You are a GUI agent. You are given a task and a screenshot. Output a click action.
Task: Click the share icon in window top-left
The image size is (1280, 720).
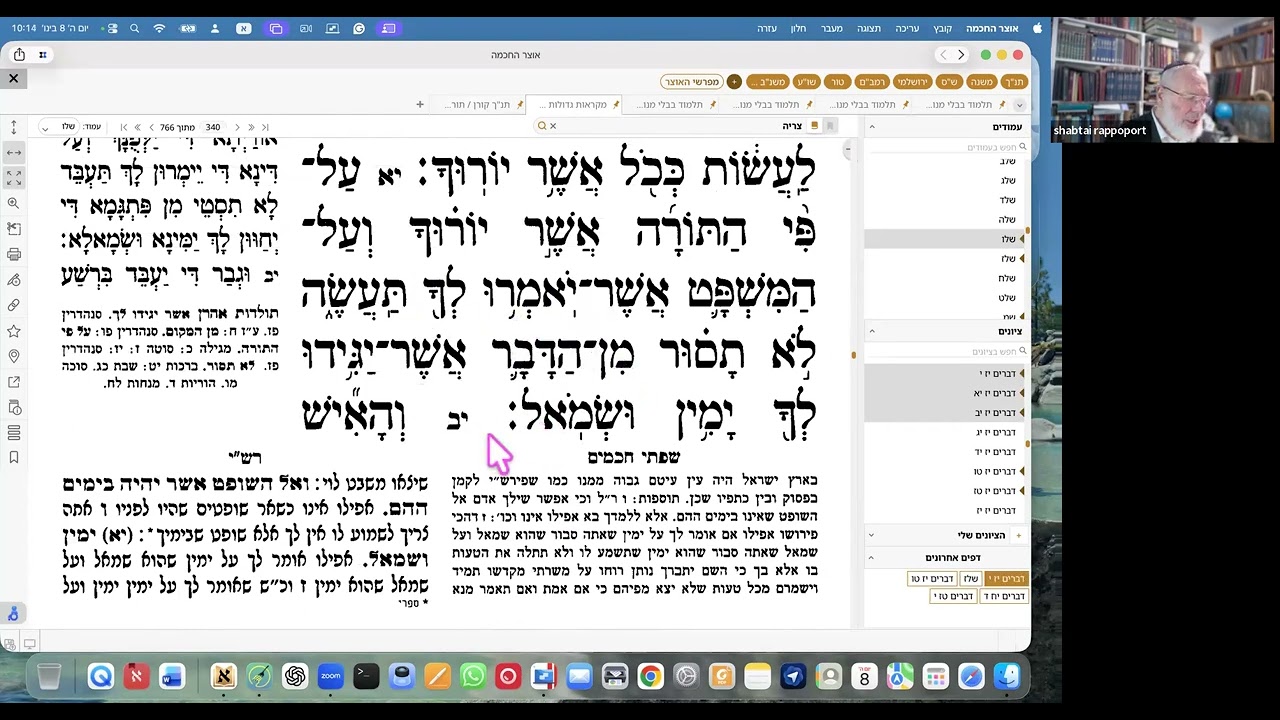(19, 55)
